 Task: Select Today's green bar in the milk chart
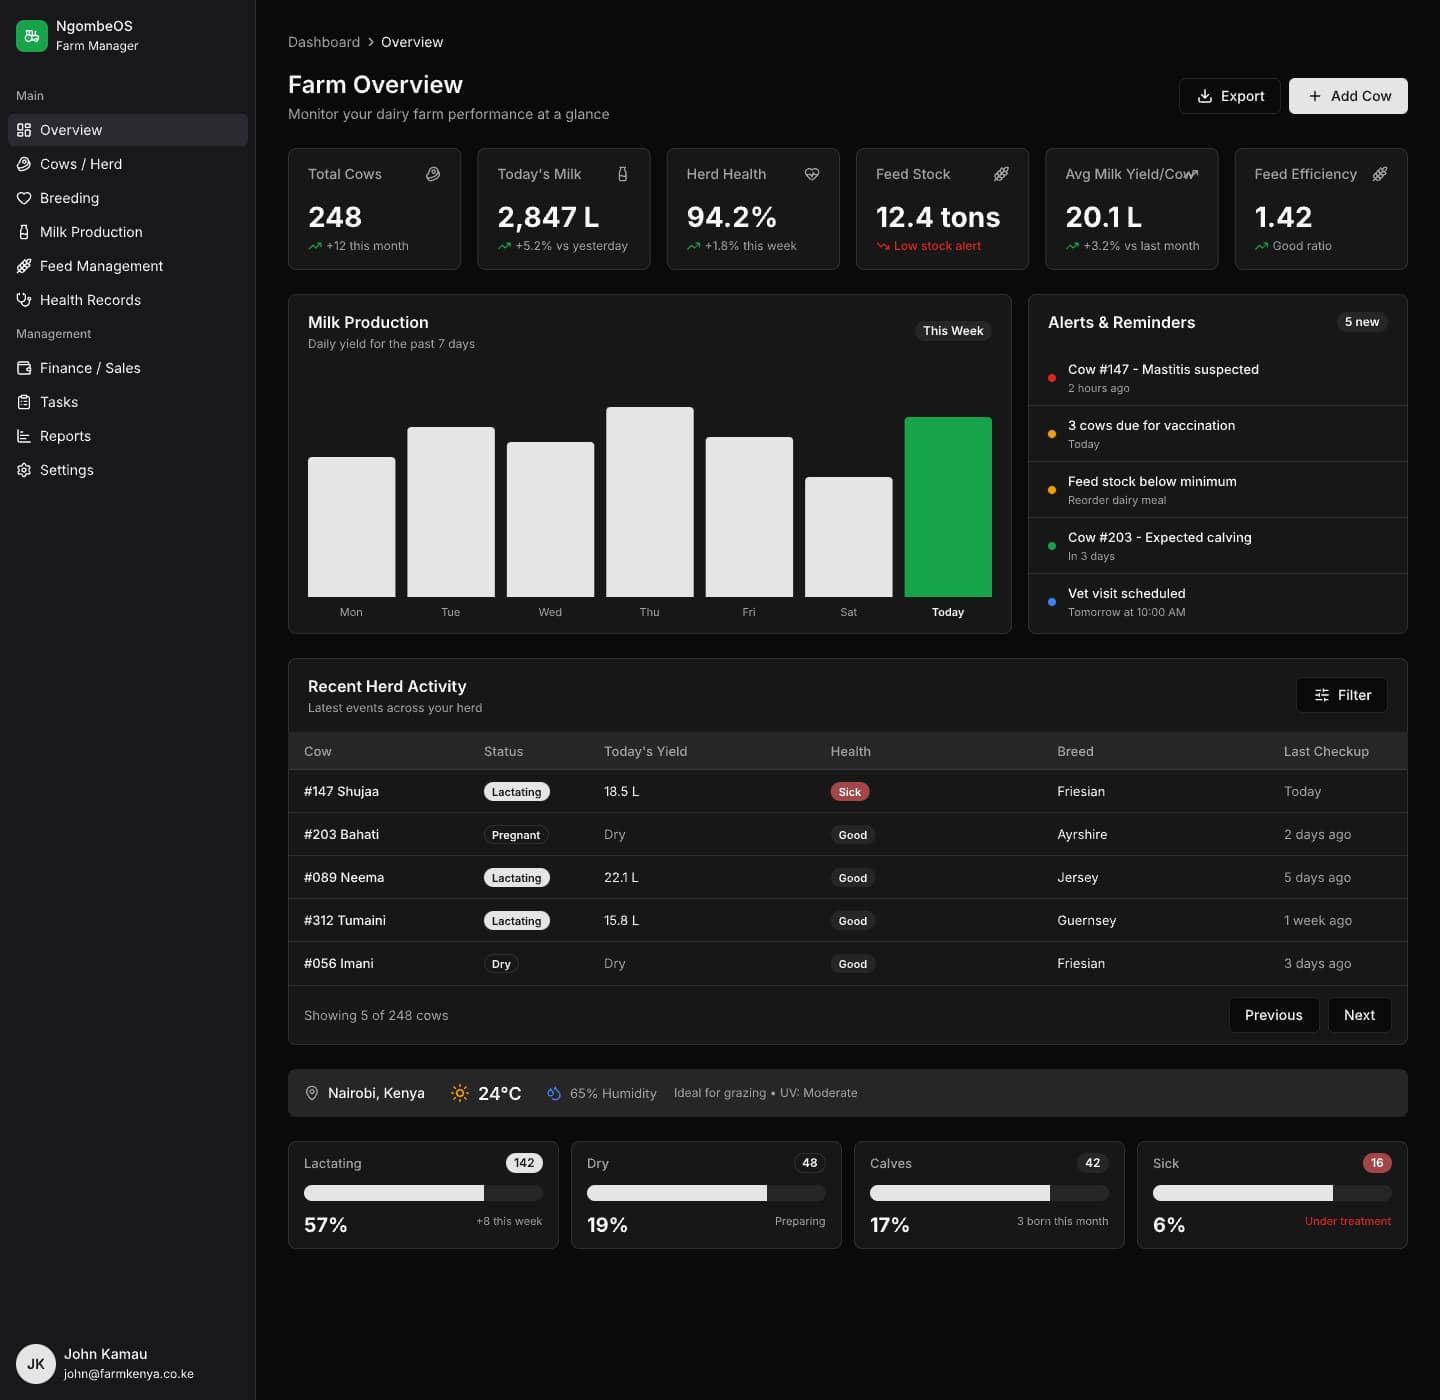click(947, 506)
